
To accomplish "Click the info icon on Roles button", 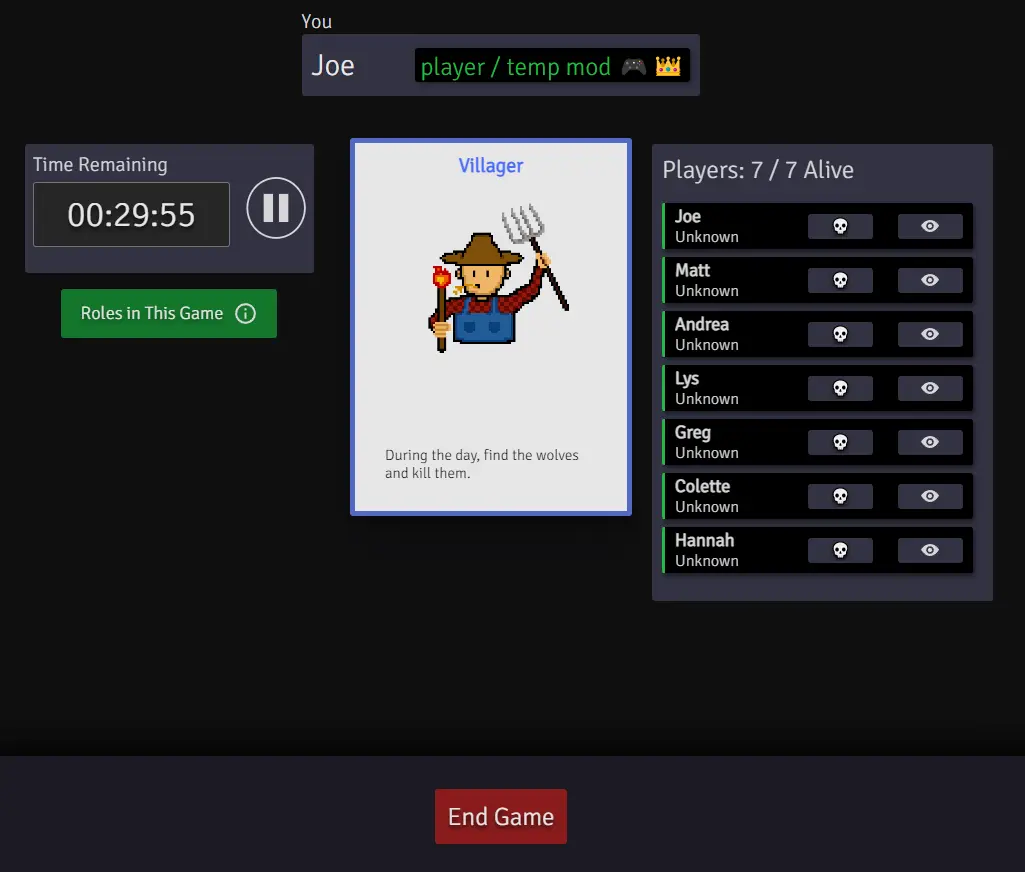I will pyautogui.click(x=245, y=314).
